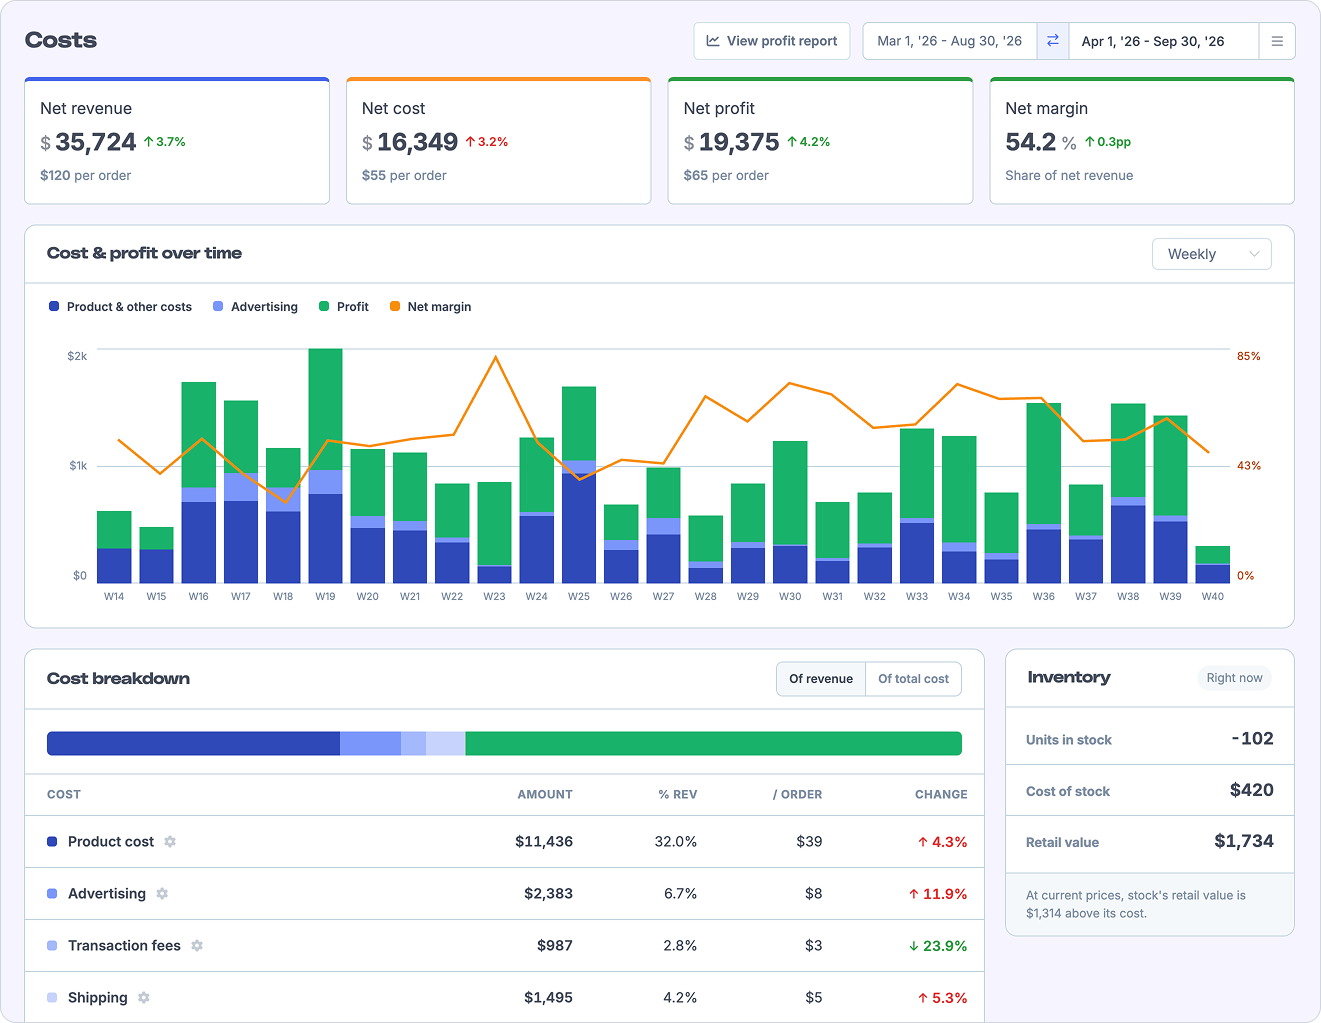Open Advertising settings gear
The image size is (1321, 1023).
click(x=162, y=894)
